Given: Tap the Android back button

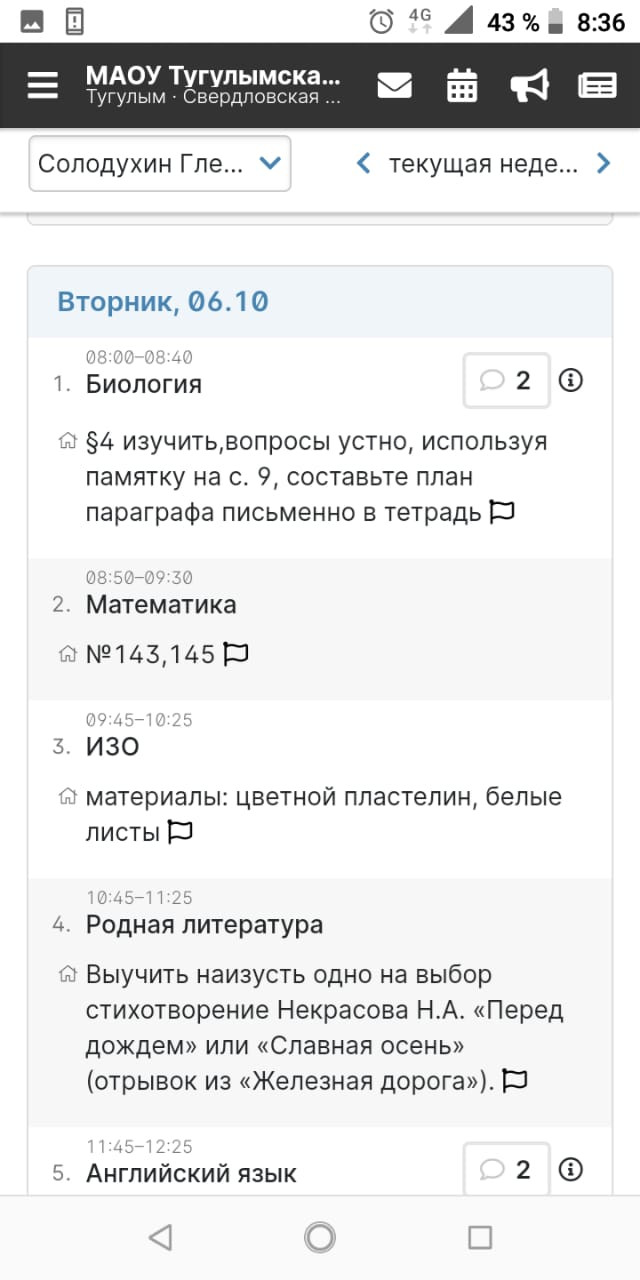Looking at the screenshot, I should (160, 1237).
